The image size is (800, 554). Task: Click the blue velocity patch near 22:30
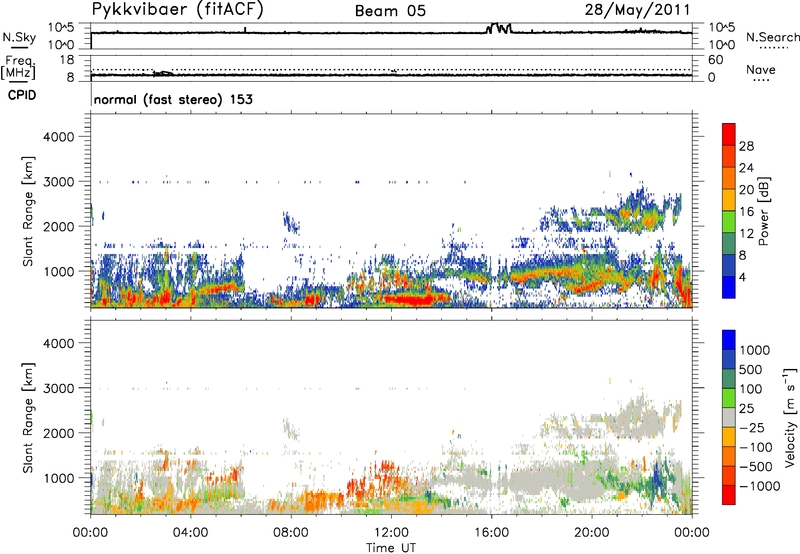tap(659, 477)
